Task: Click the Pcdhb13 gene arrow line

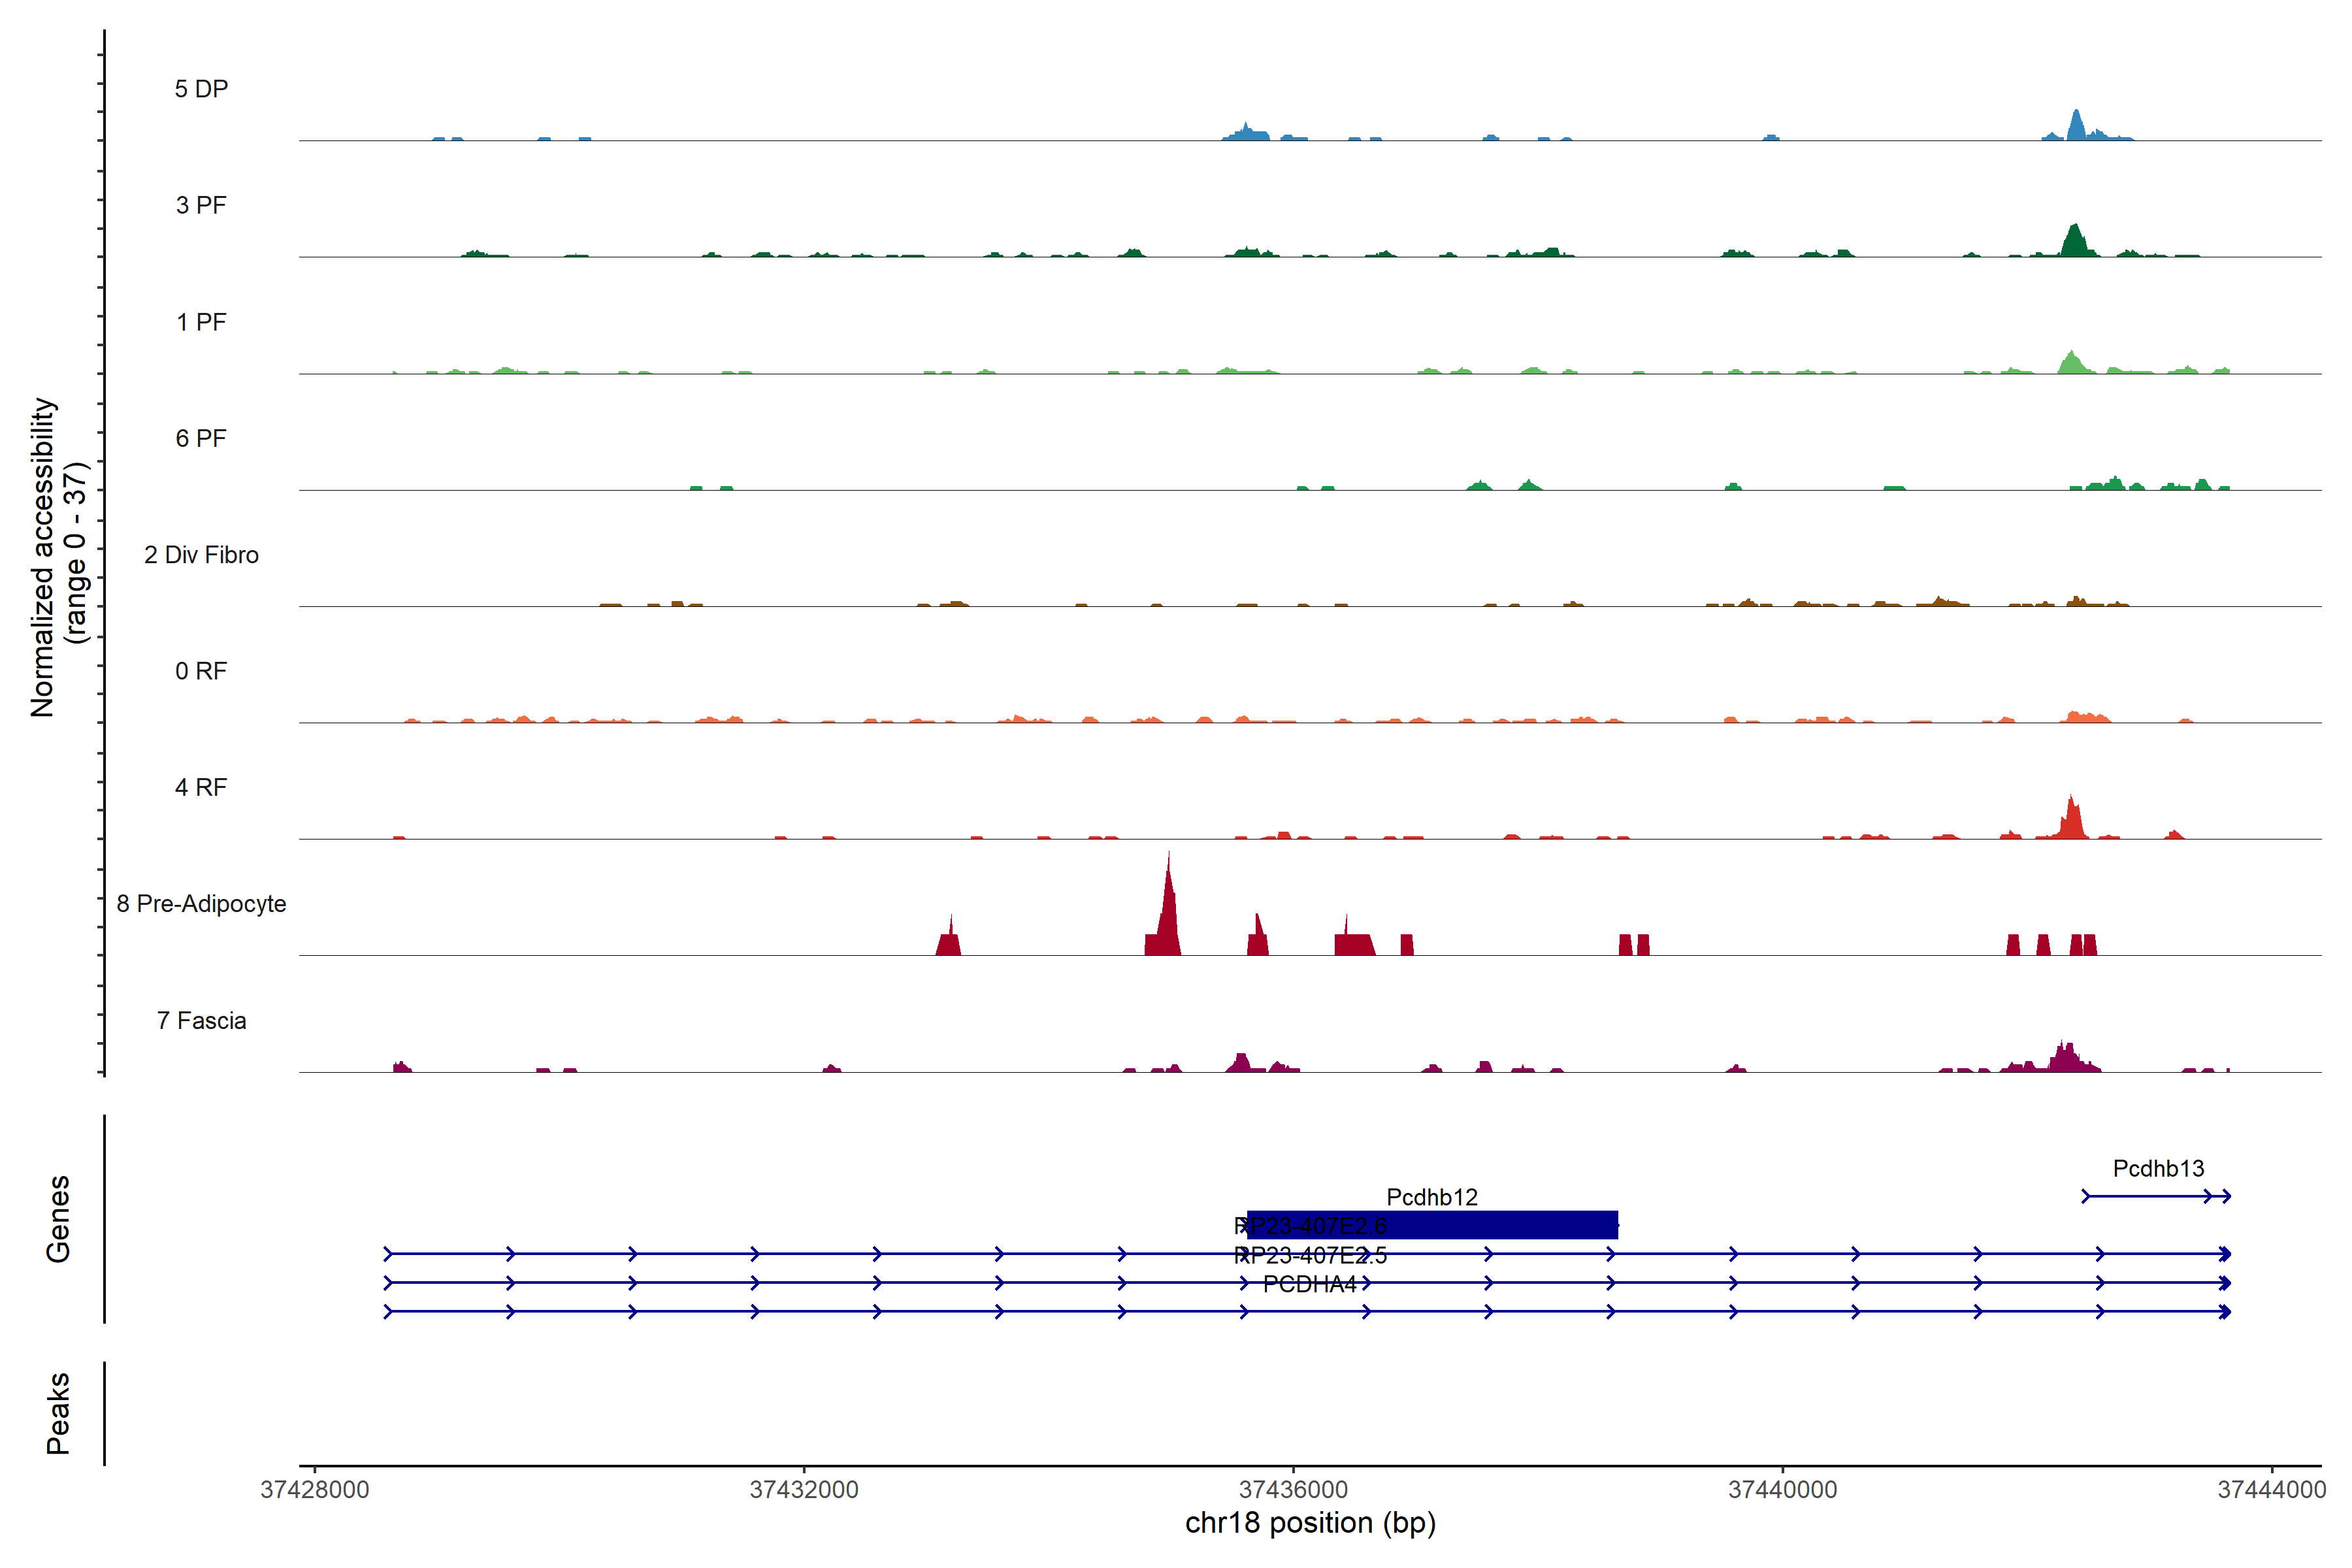Action: pos(2150,1196)
